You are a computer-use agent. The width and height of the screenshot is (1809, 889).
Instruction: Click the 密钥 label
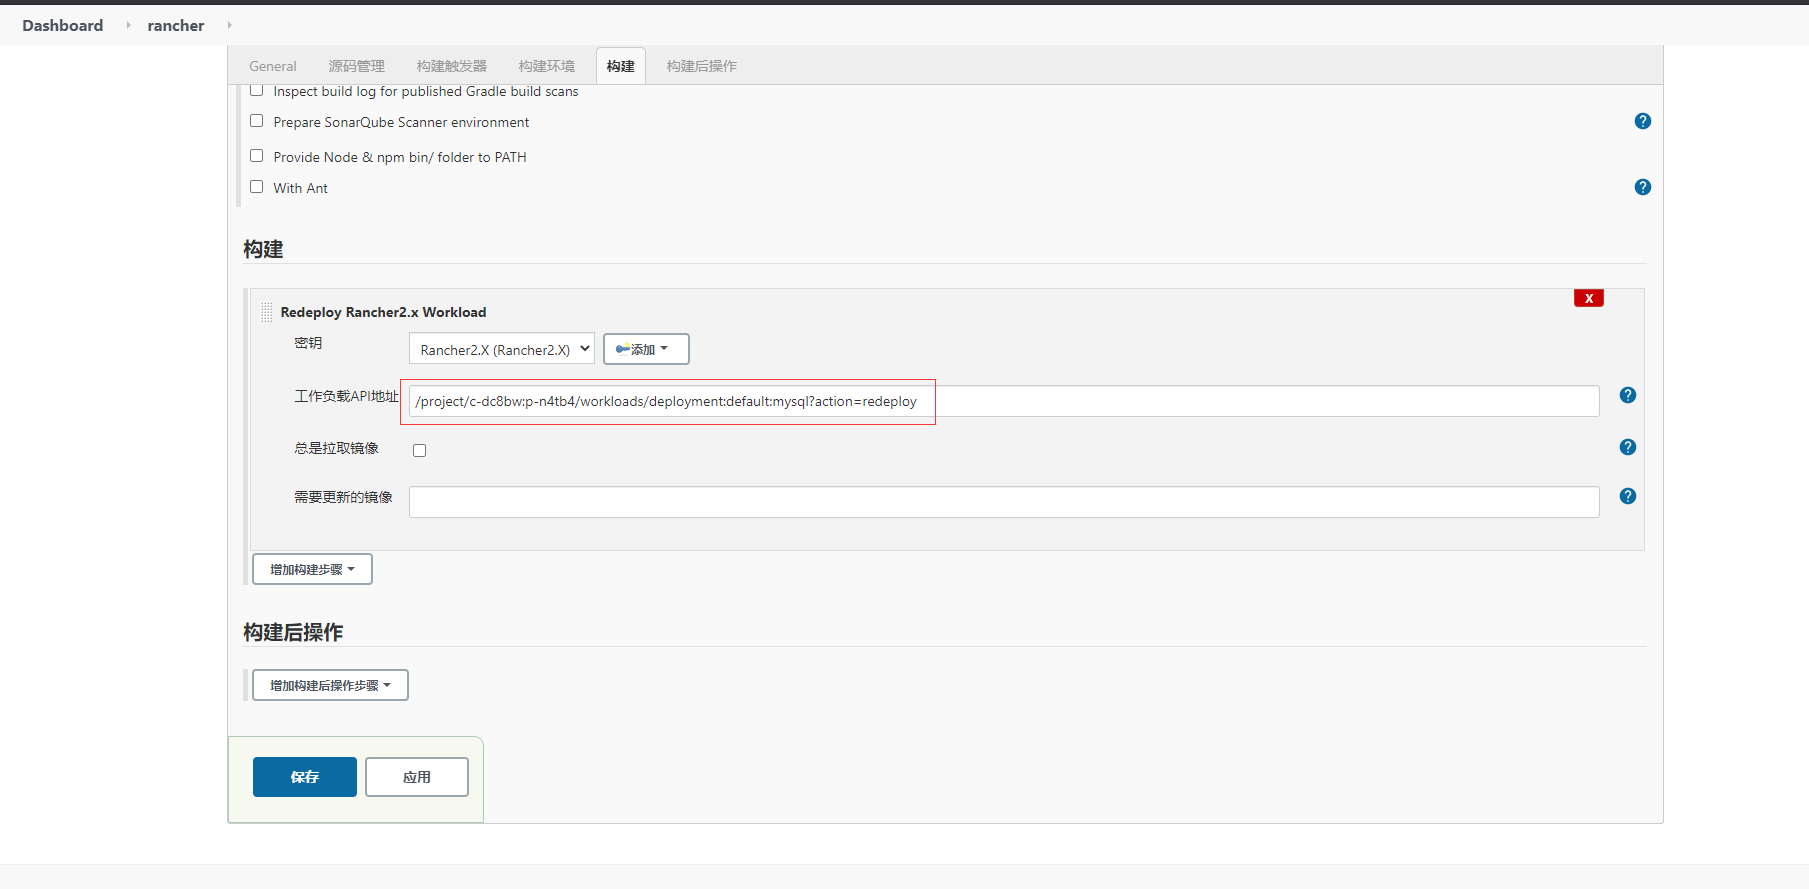[x=308, y=343]
